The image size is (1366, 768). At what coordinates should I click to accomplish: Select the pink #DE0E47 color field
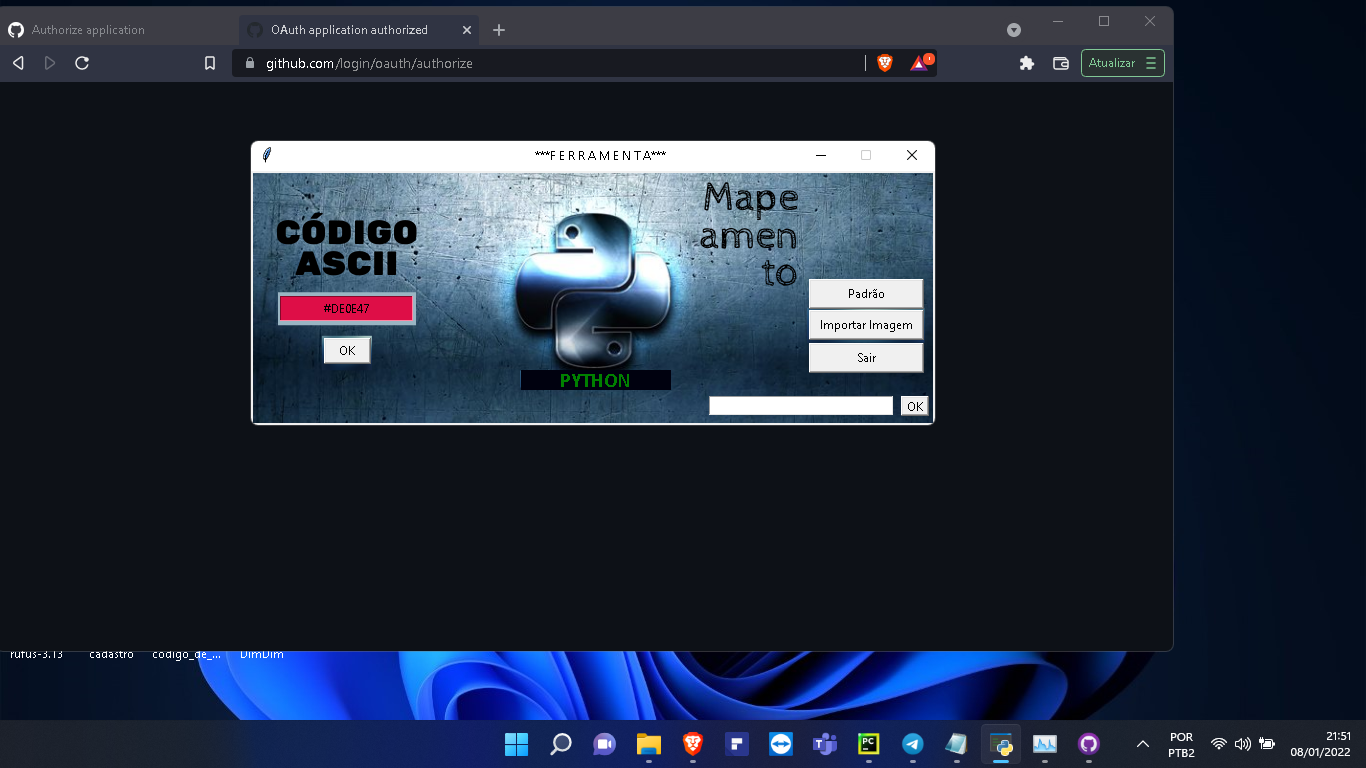(x=346, y=308)
